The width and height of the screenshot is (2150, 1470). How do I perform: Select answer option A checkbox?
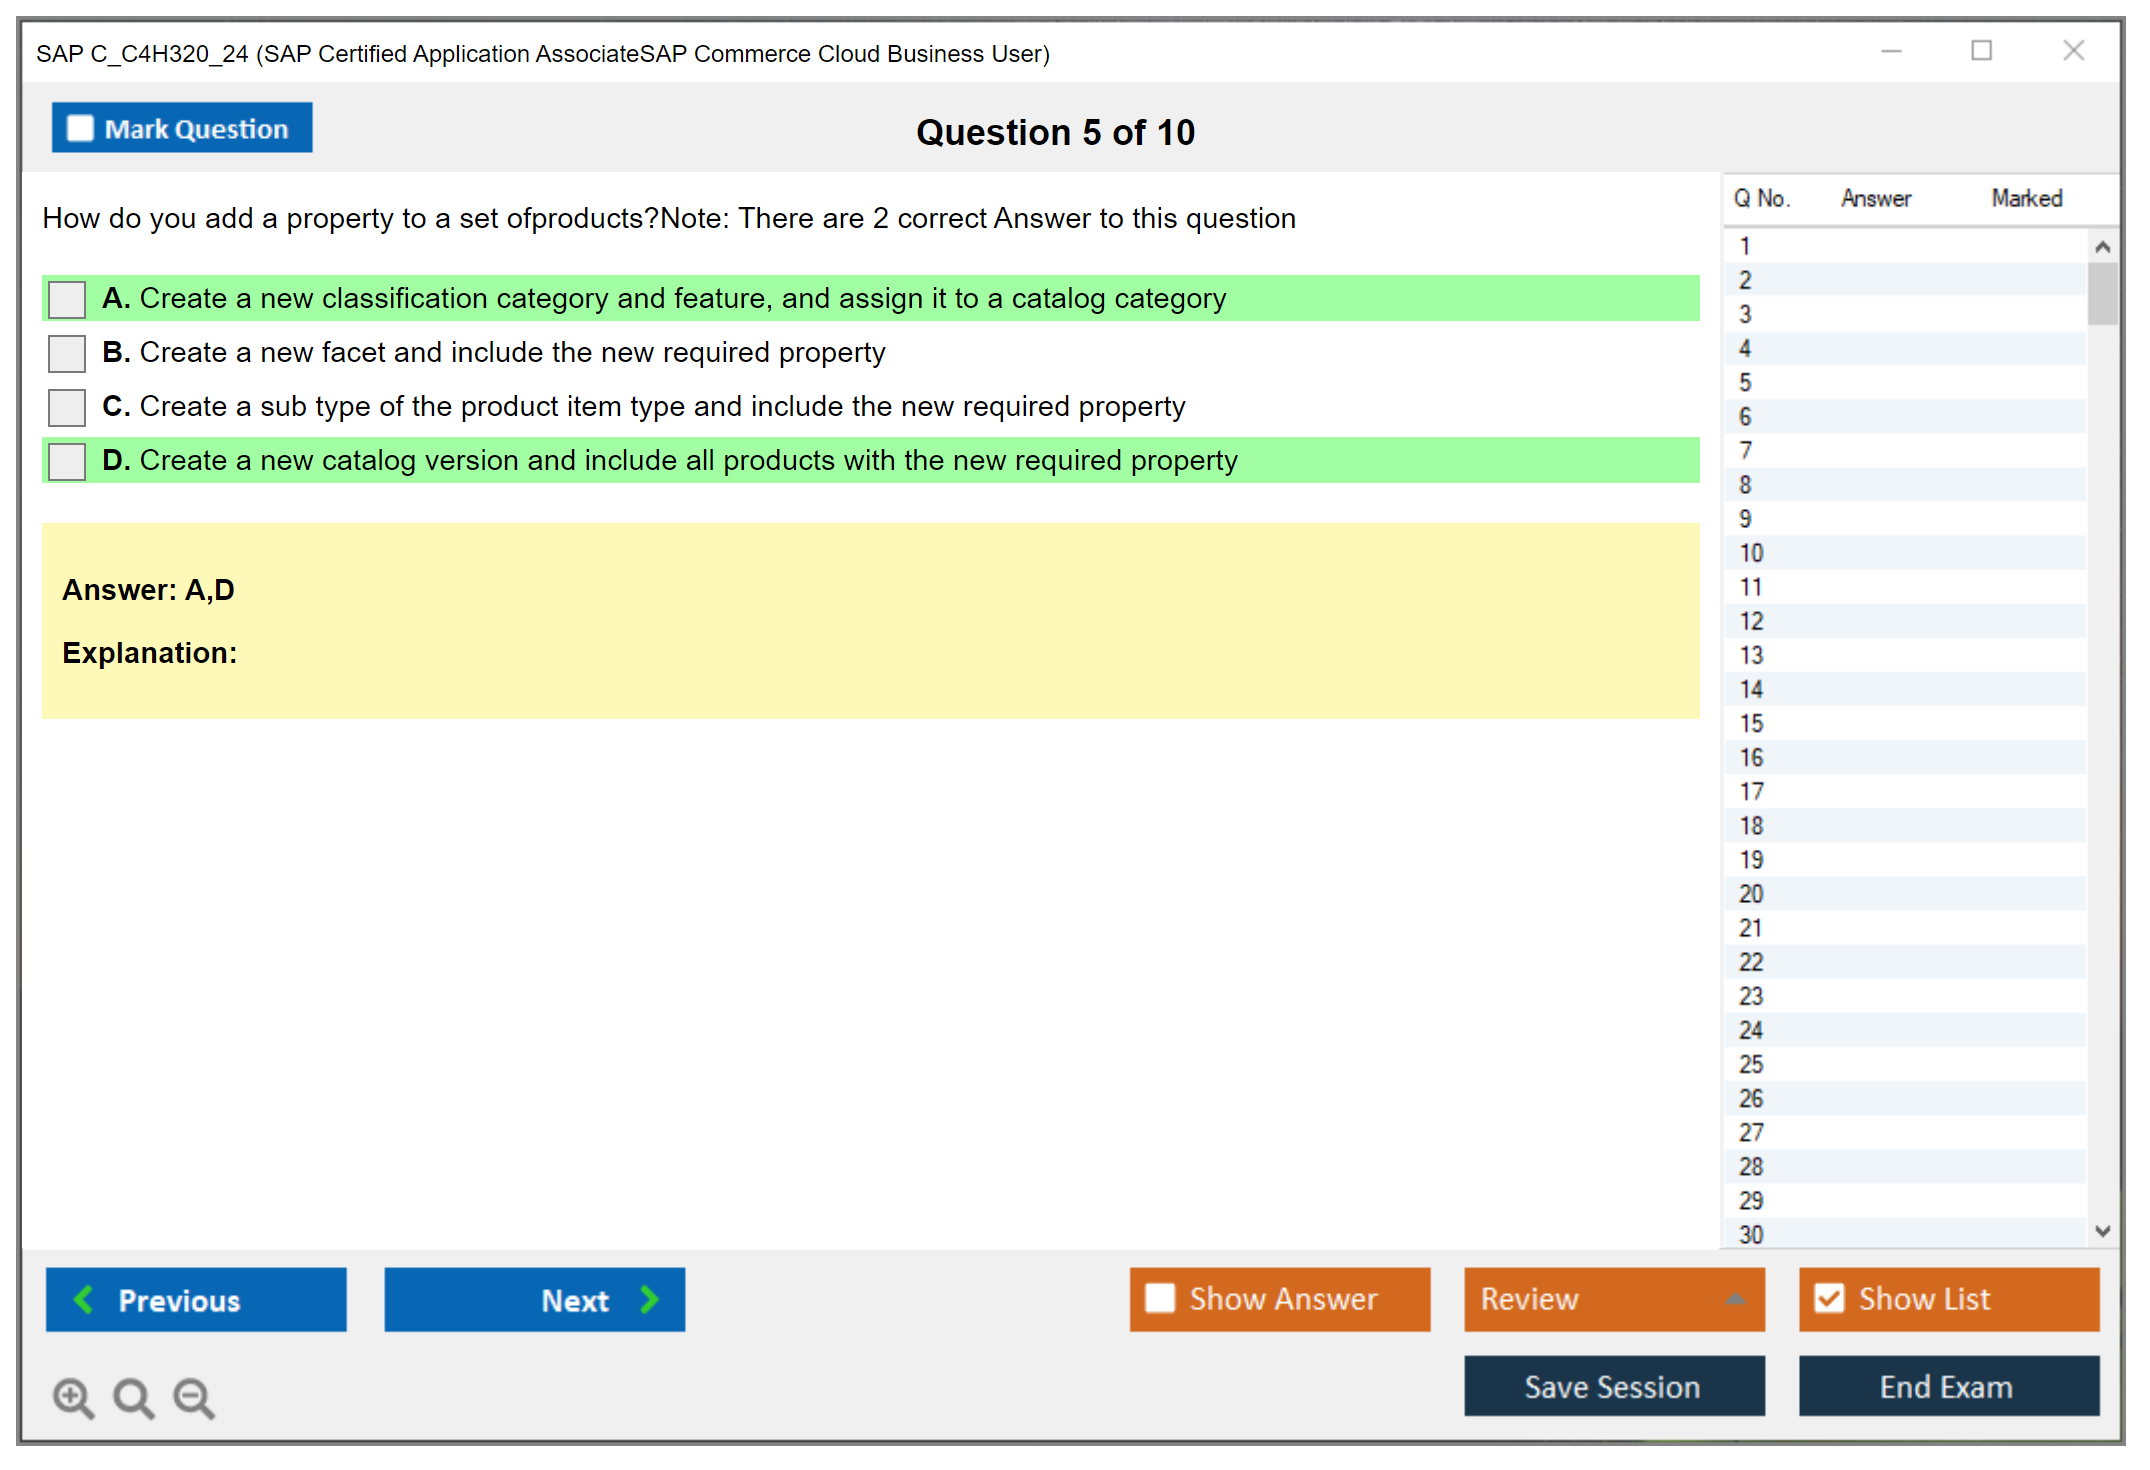[x=67, y=299]
